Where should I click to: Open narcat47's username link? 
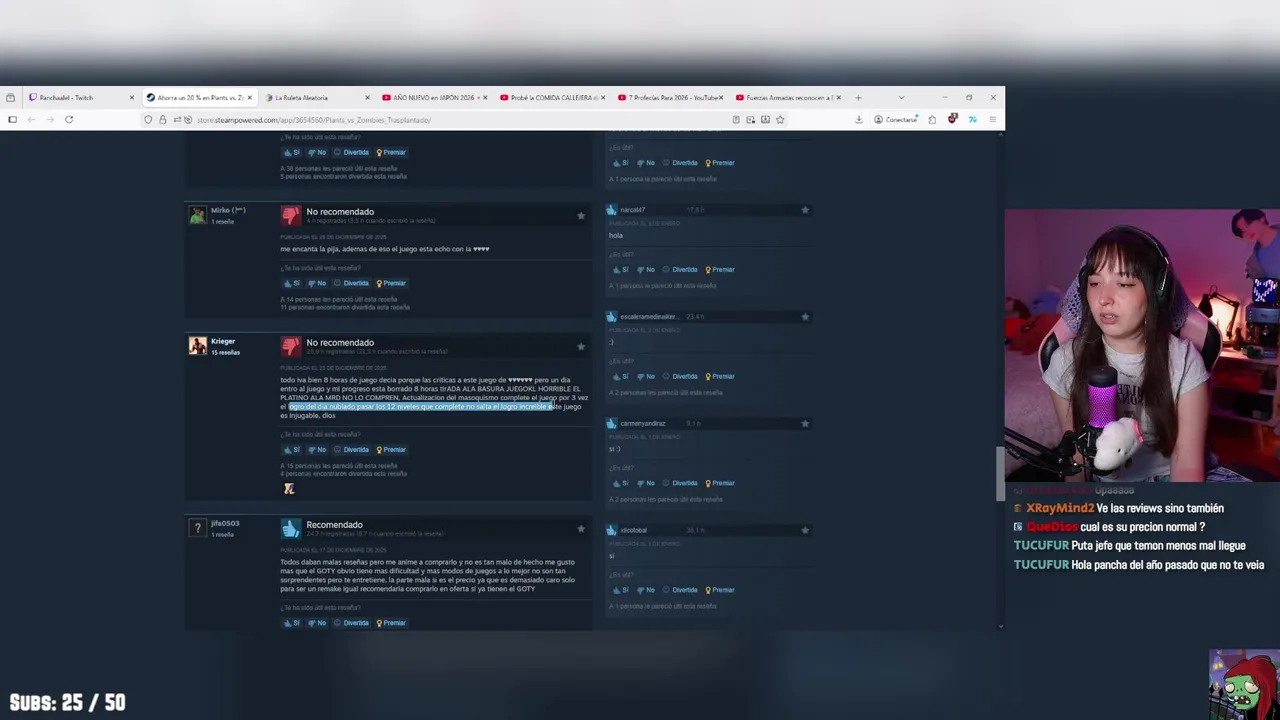(x=632, y=210)
